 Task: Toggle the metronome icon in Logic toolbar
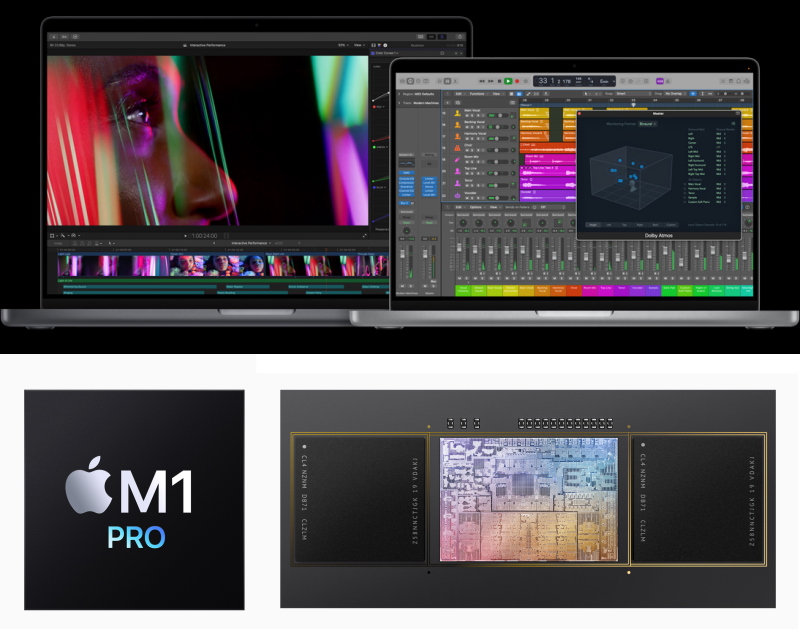coord(668,81)
